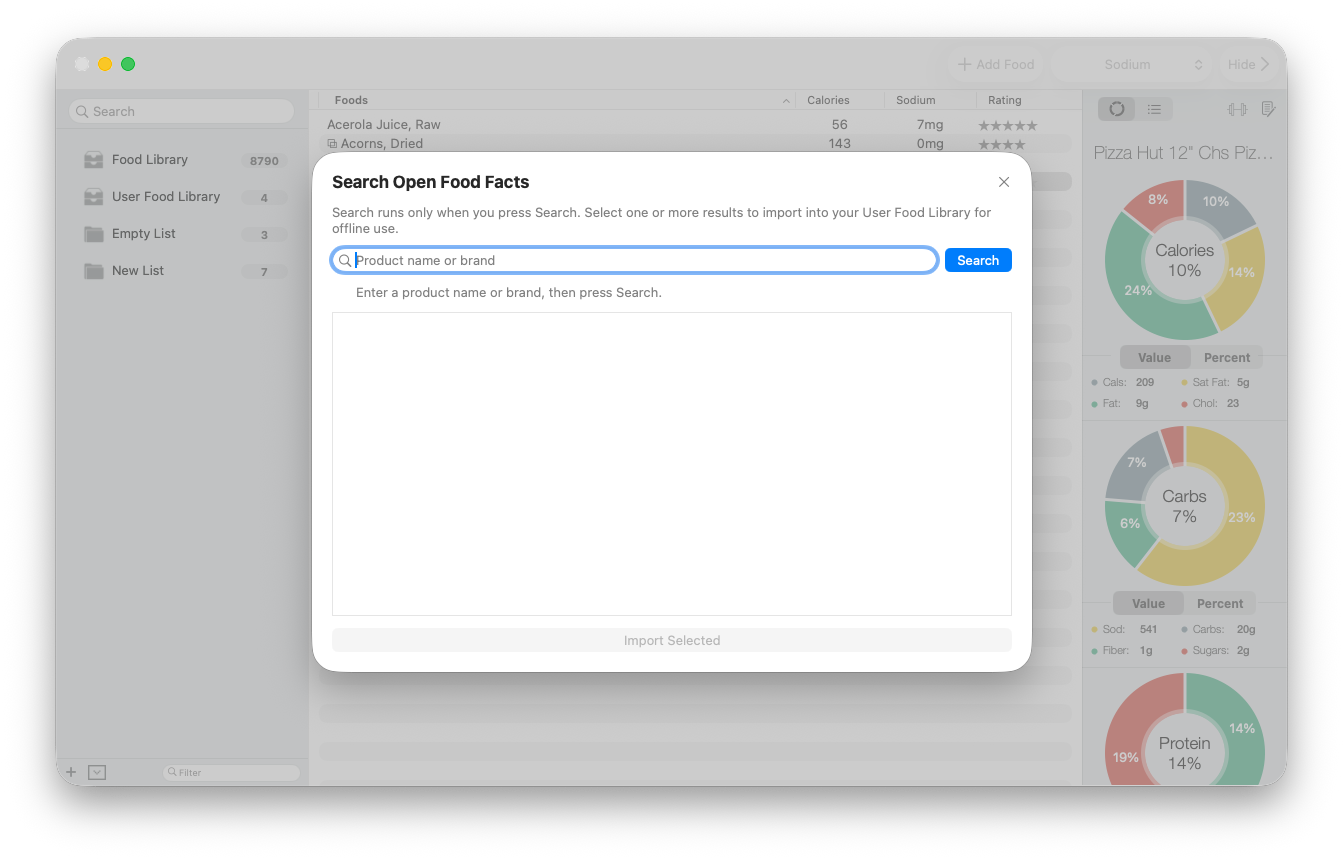Open the dropdown menu beside the plus icon
Screen dimensions: 1343x860
[97, 772]
